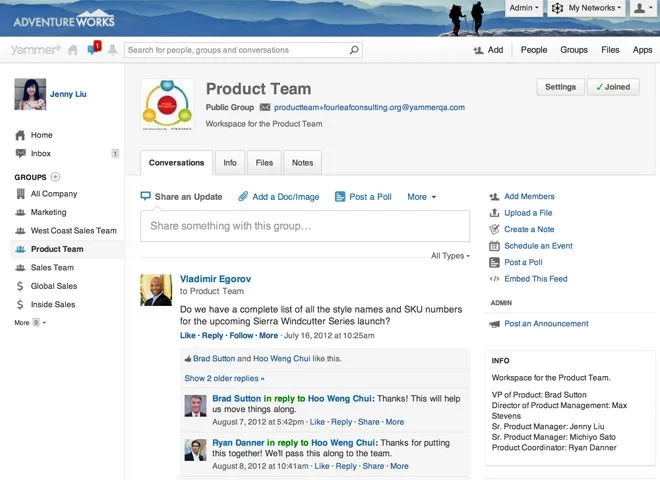Open the messages icon with red badge

pyautogui.click(x=93, y=48)
